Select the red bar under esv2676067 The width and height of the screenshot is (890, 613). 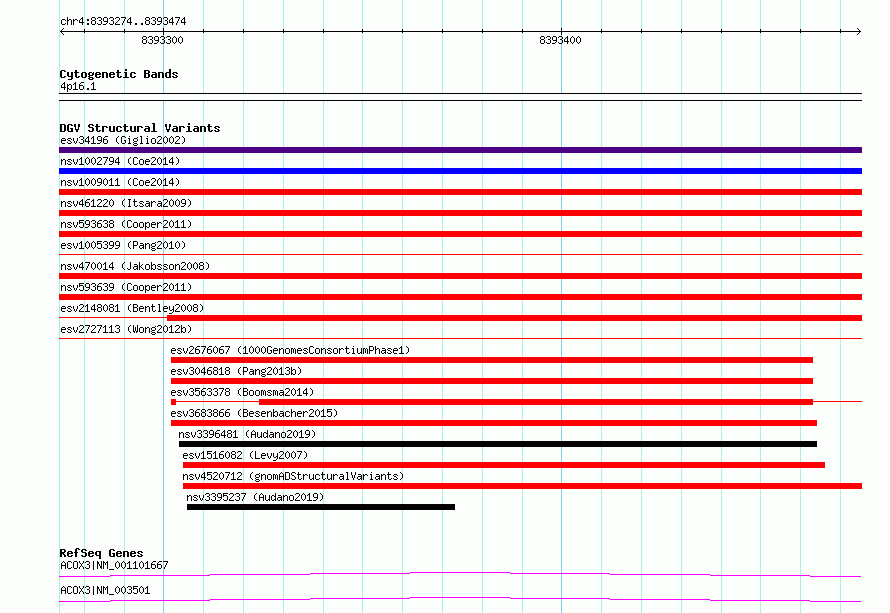(492, 360)
